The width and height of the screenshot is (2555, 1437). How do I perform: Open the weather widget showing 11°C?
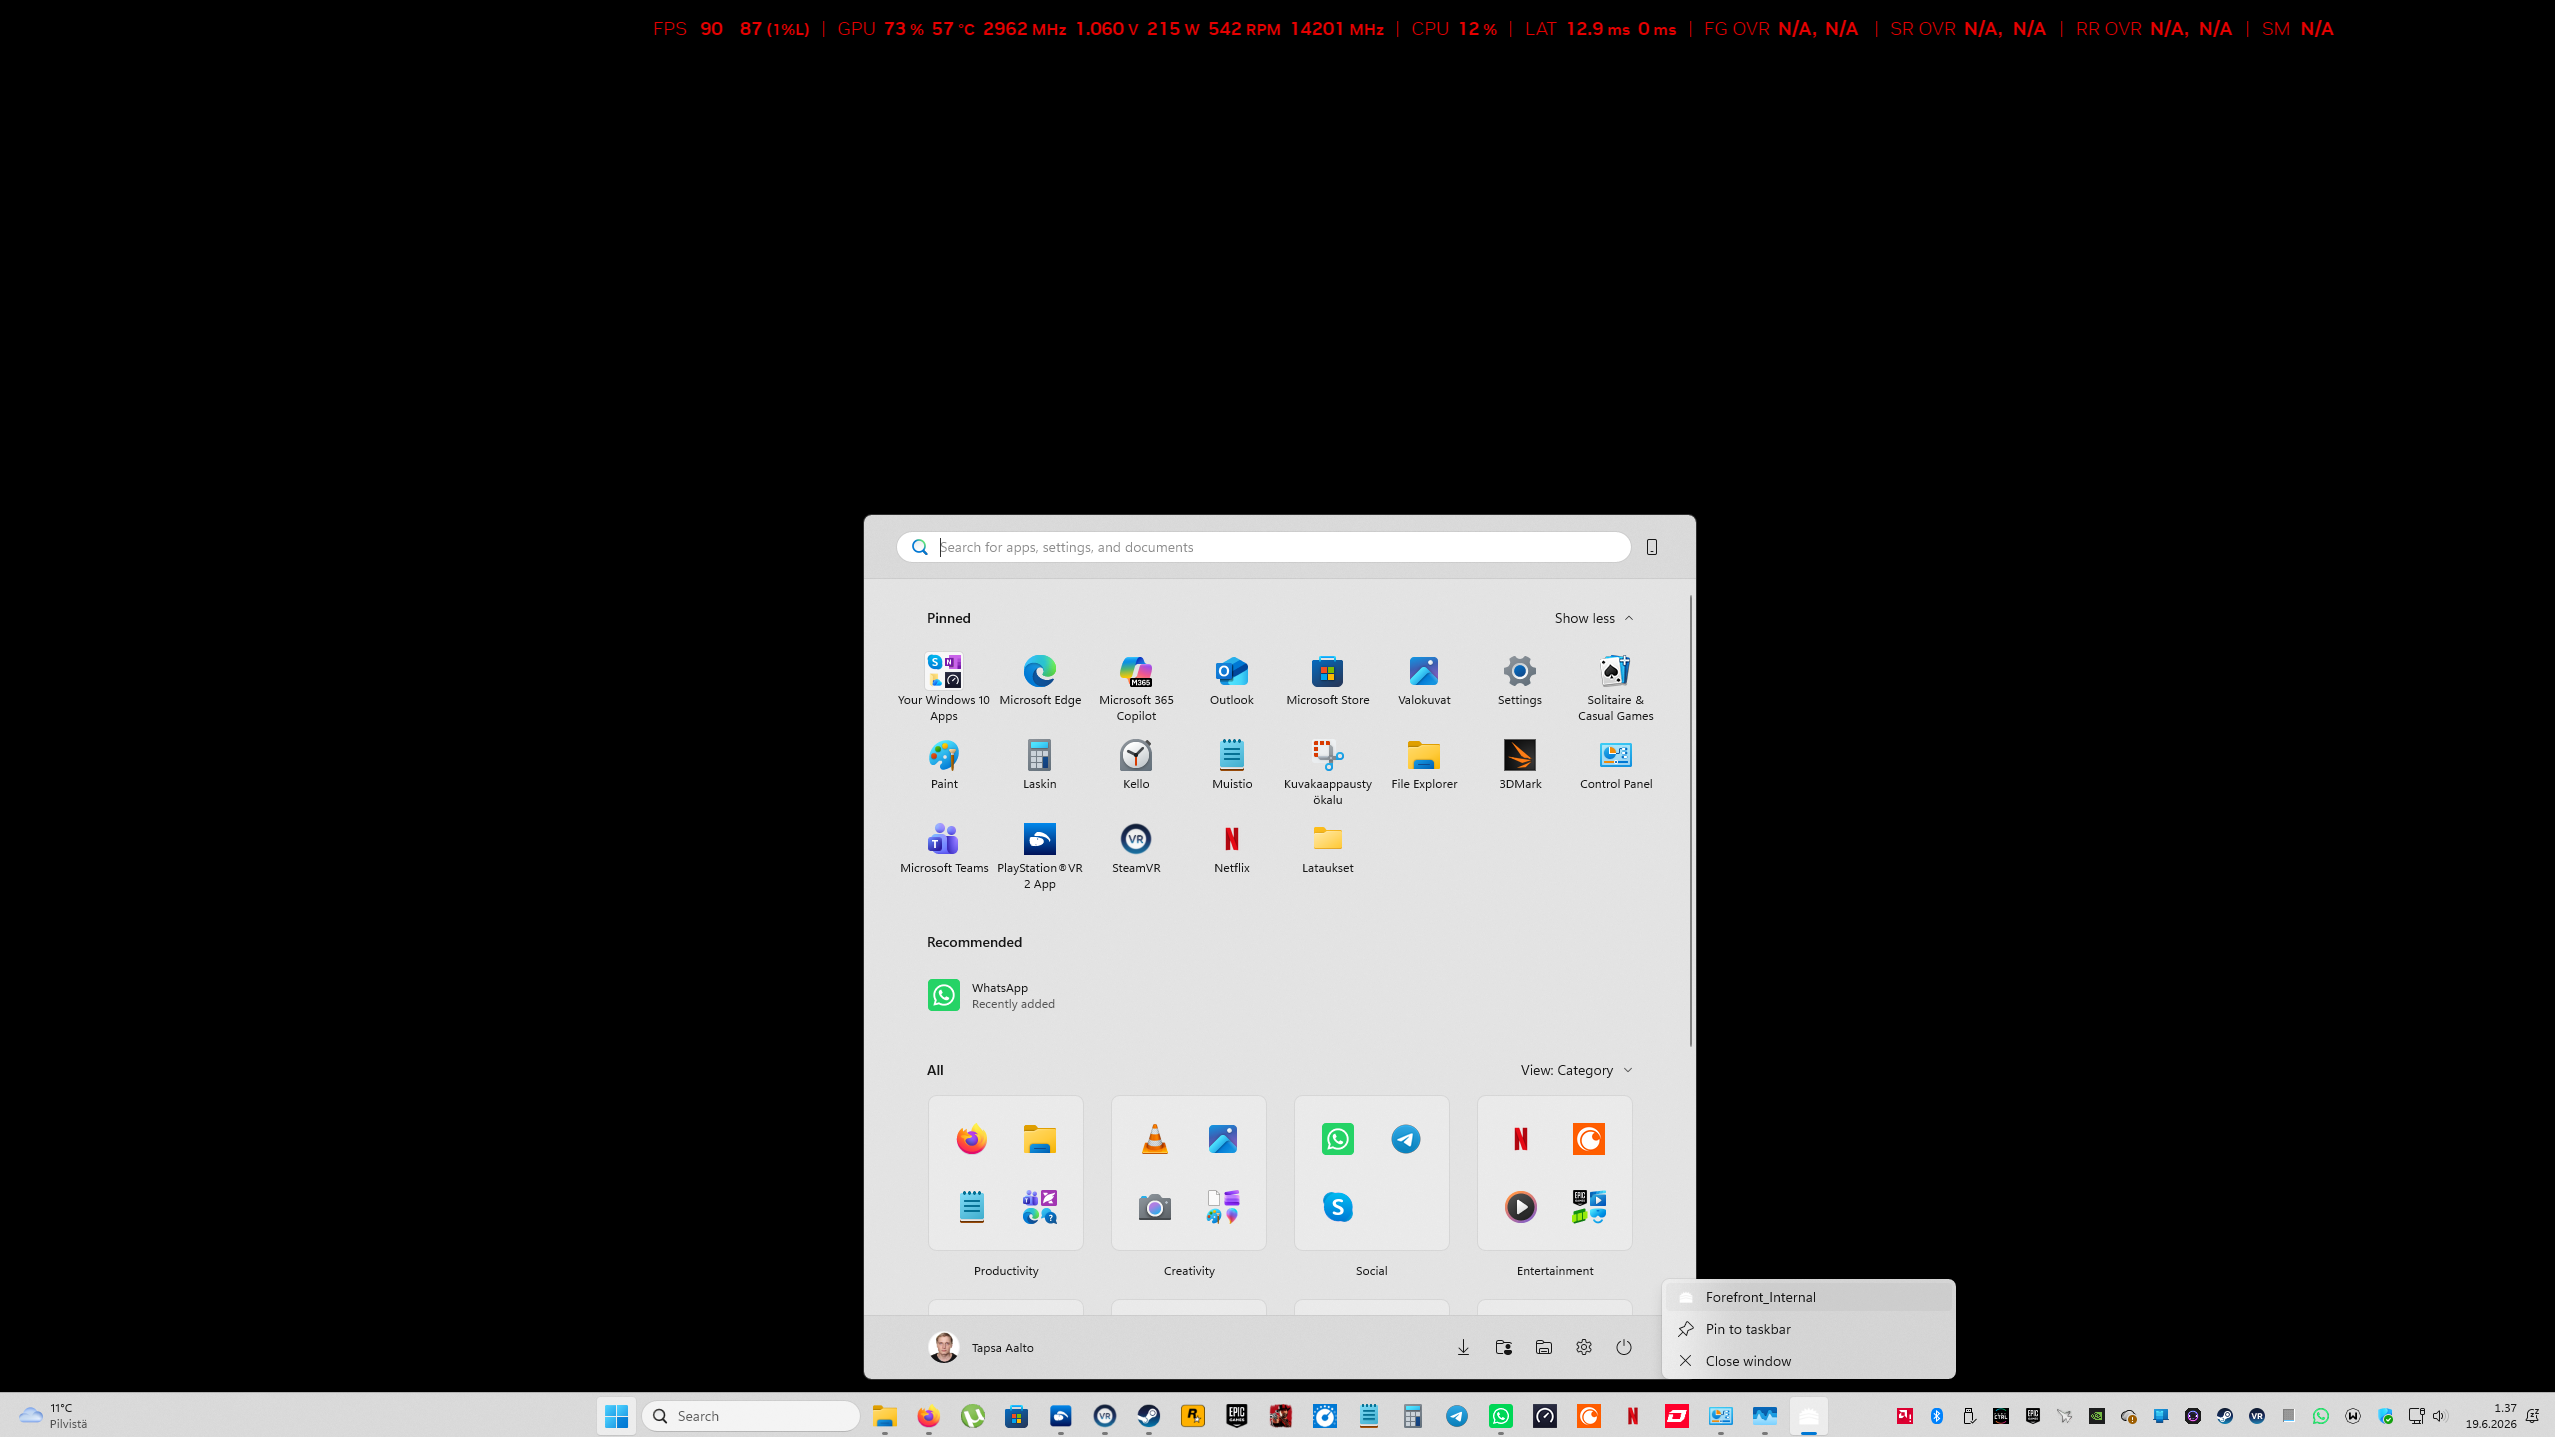tap(53, 1416)
